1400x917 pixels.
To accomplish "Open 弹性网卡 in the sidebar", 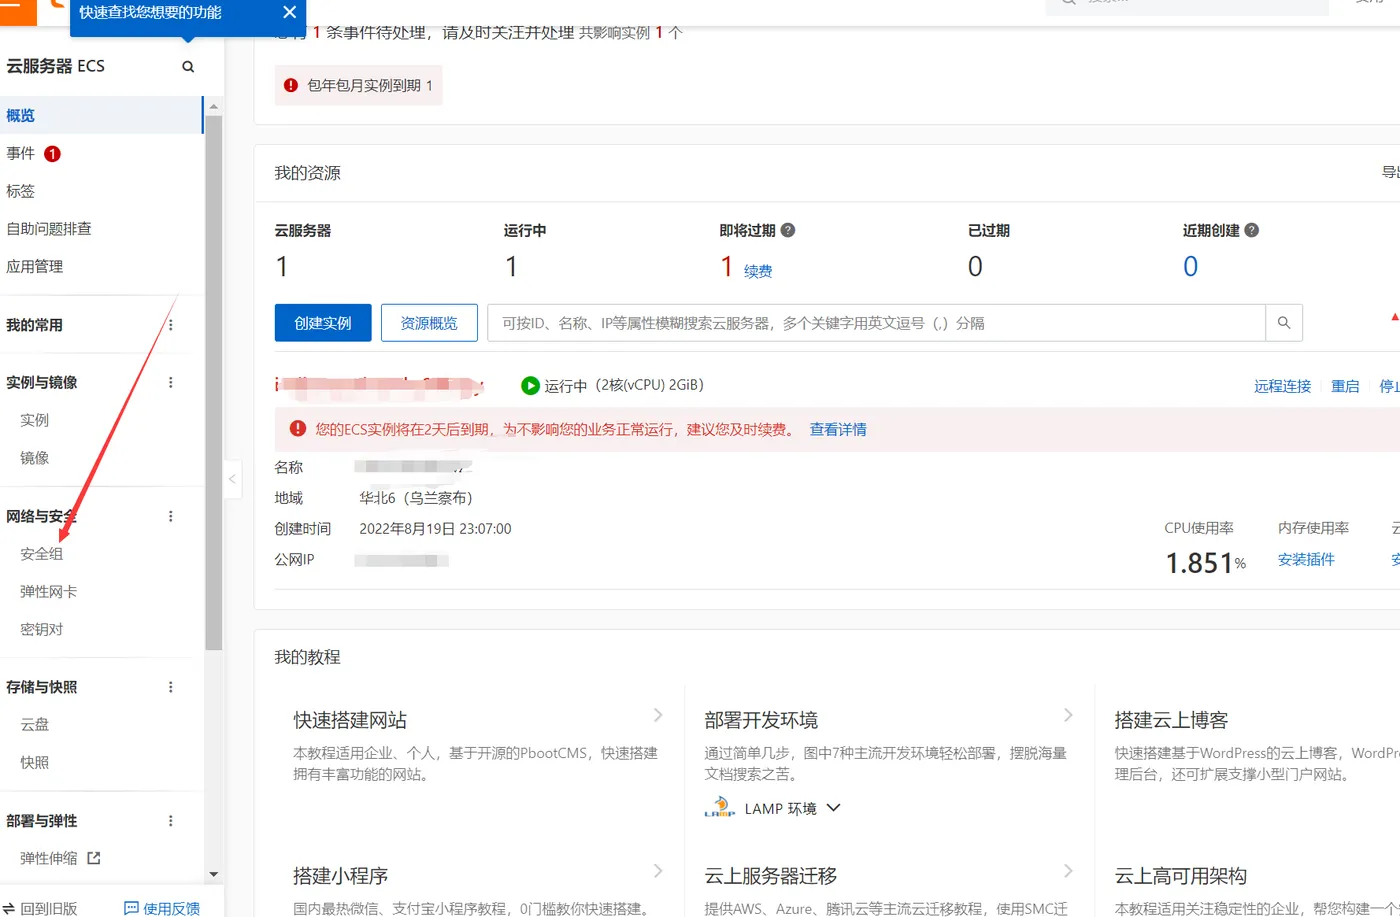I will (49, 592).
